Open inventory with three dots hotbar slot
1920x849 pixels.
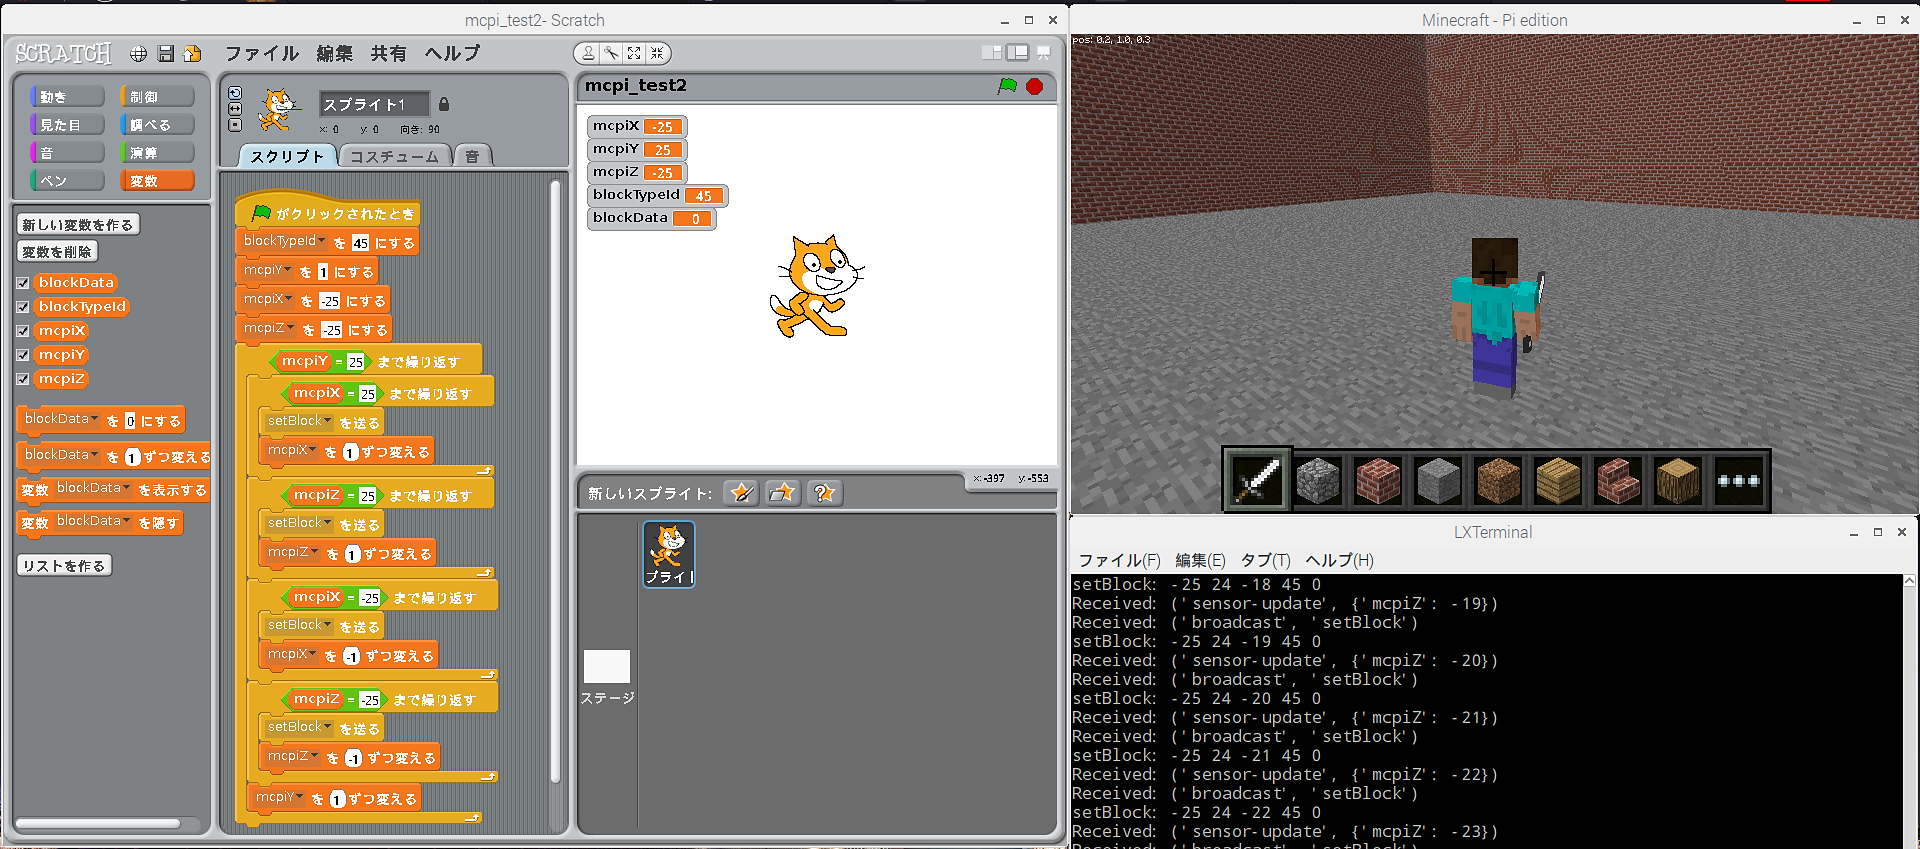pyautogui.click(x=1738, y=481)
